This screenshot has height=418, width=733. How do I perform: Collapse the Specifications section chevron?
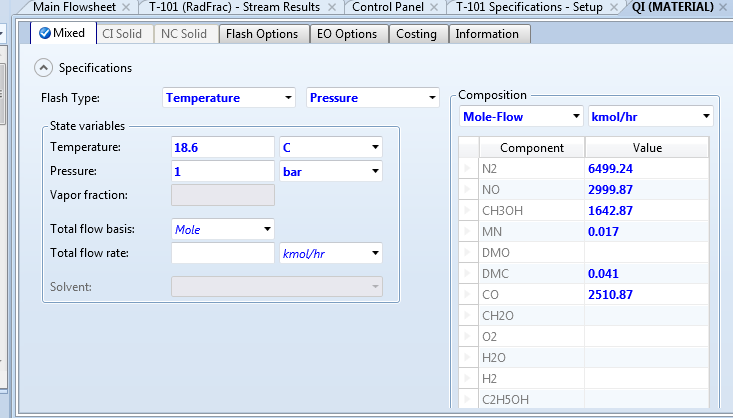pyautogui.click(x=43, y=68)
